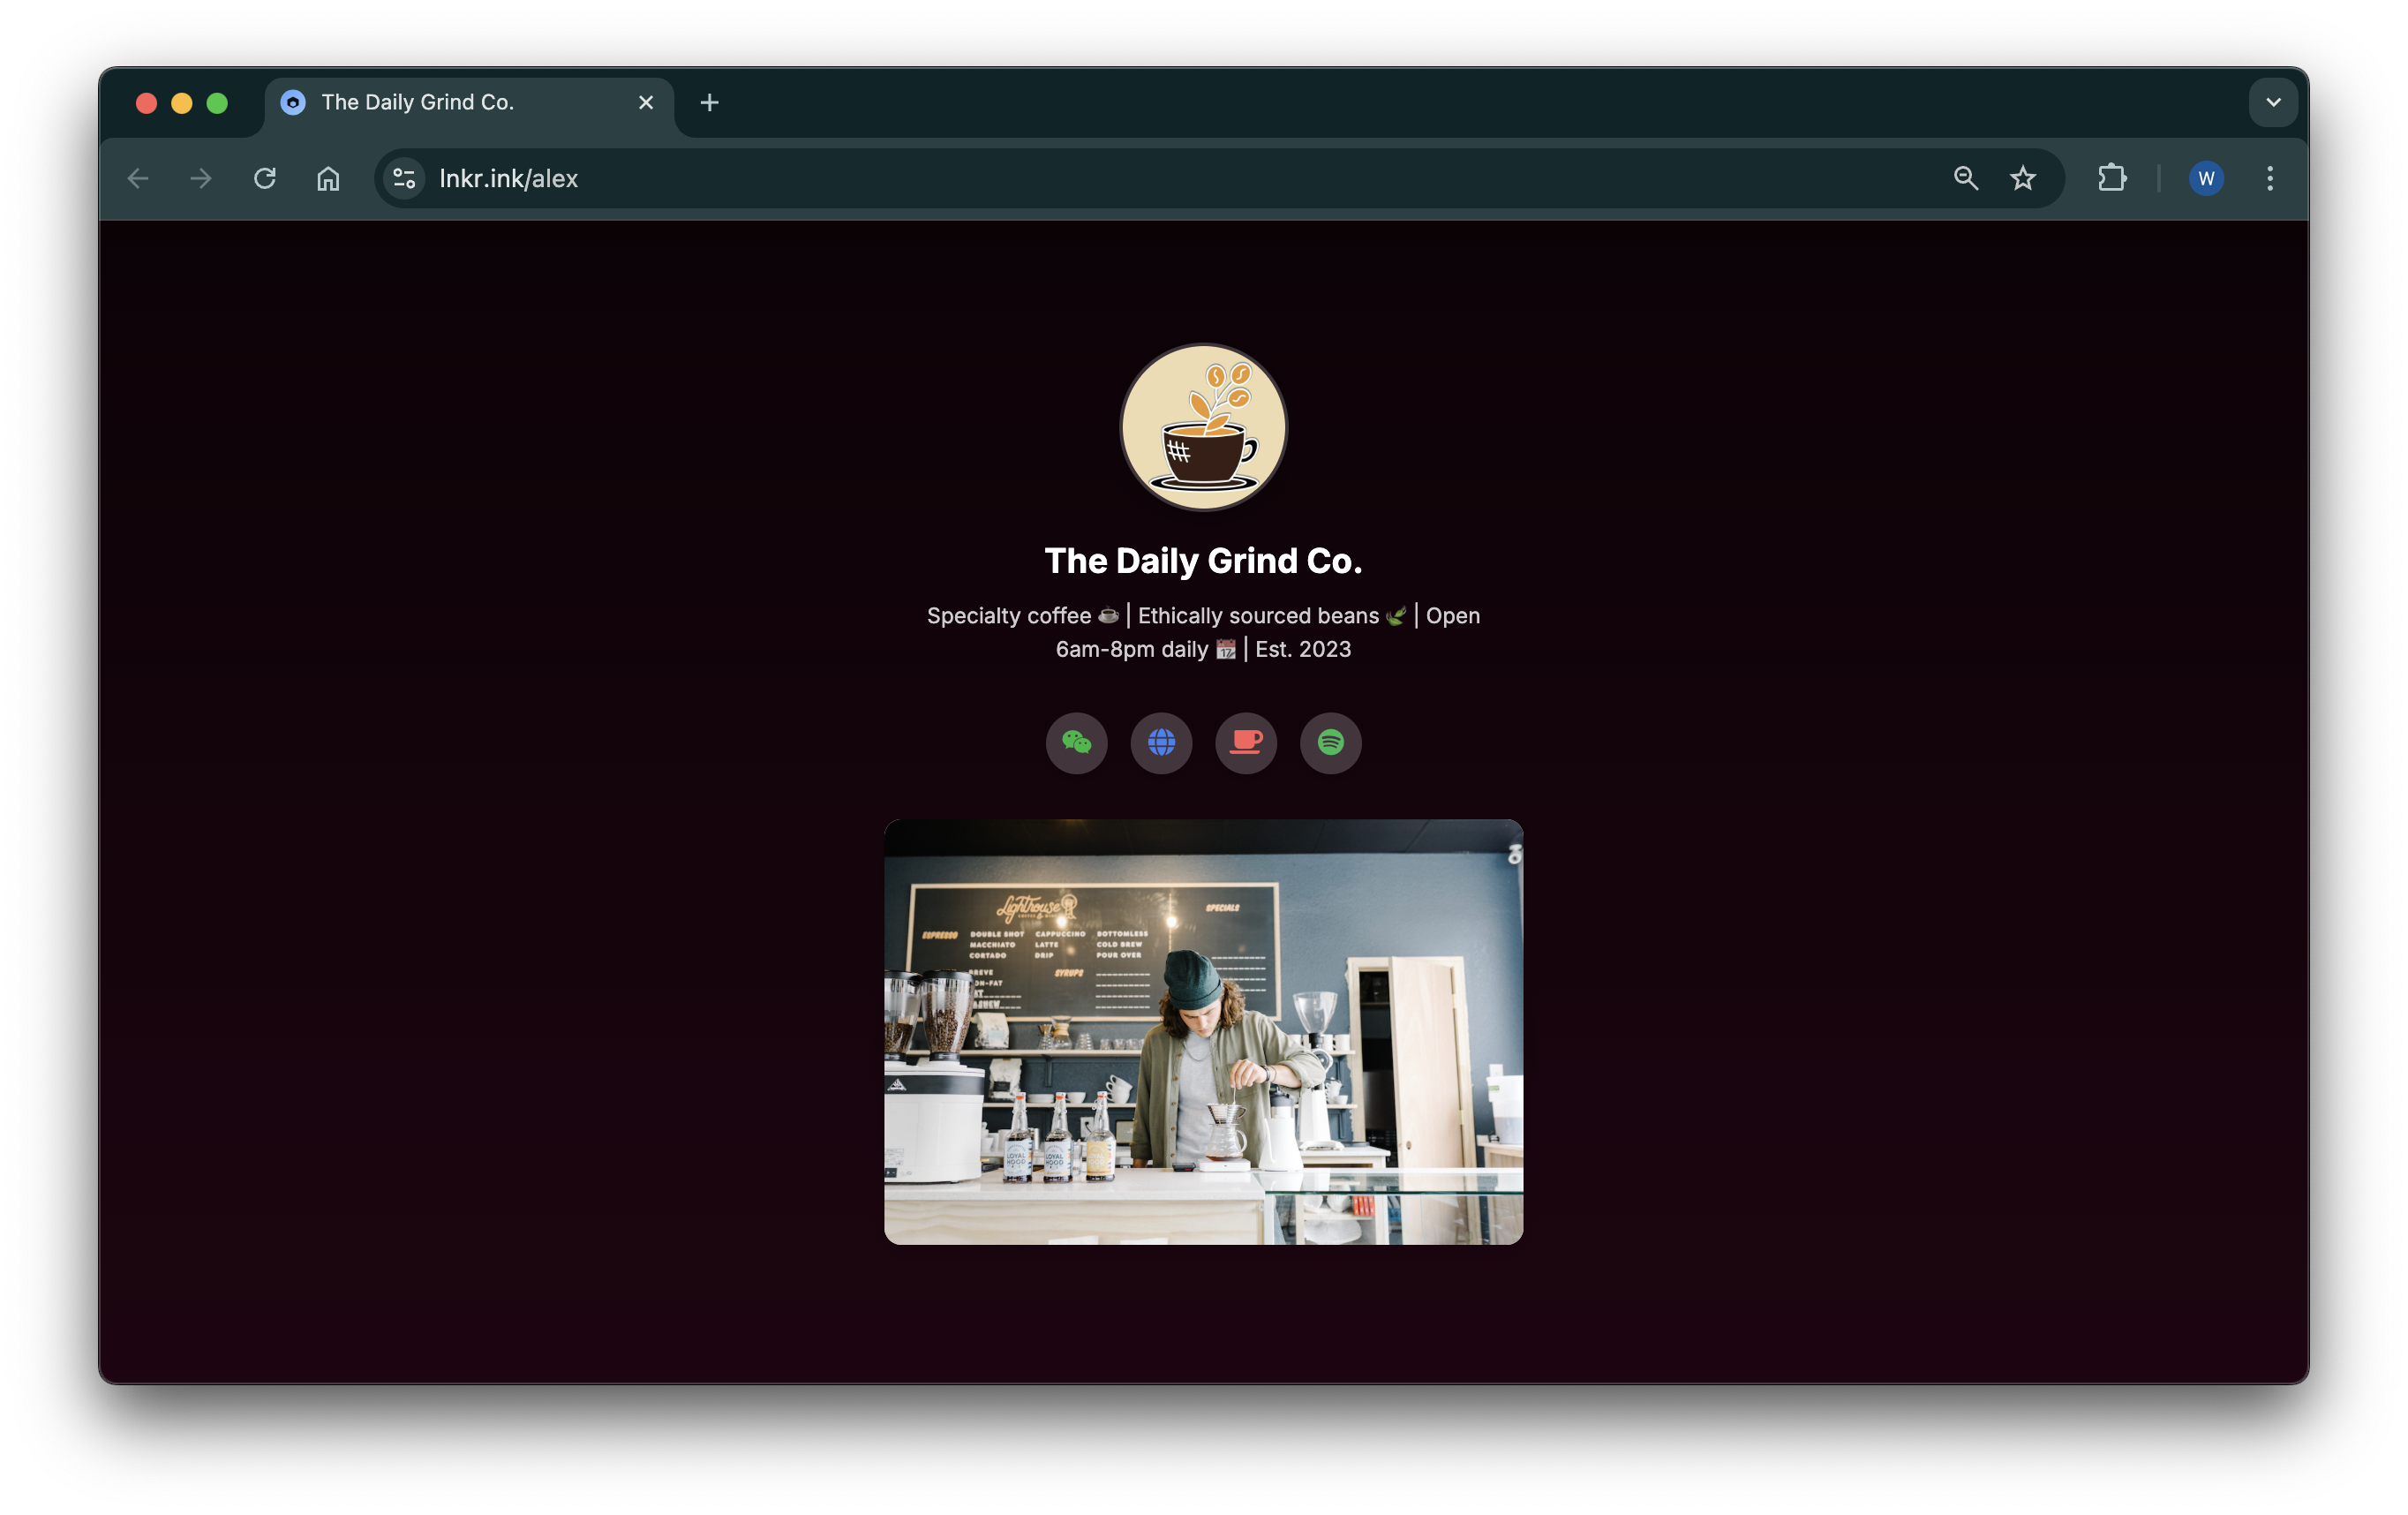Navigate back using the back arrow

137,178
